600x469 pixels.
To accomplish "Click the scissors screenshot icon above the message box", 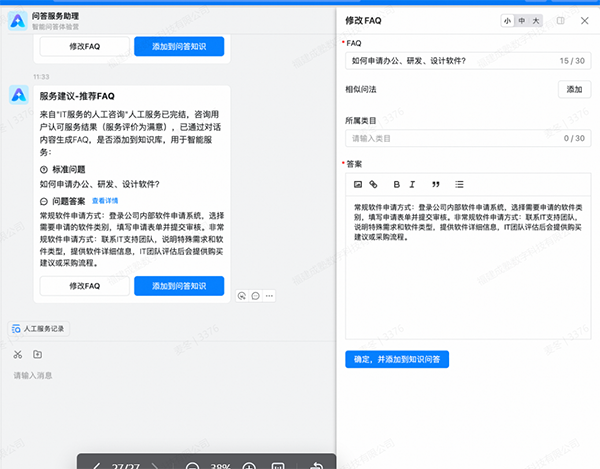I will 18,355.
